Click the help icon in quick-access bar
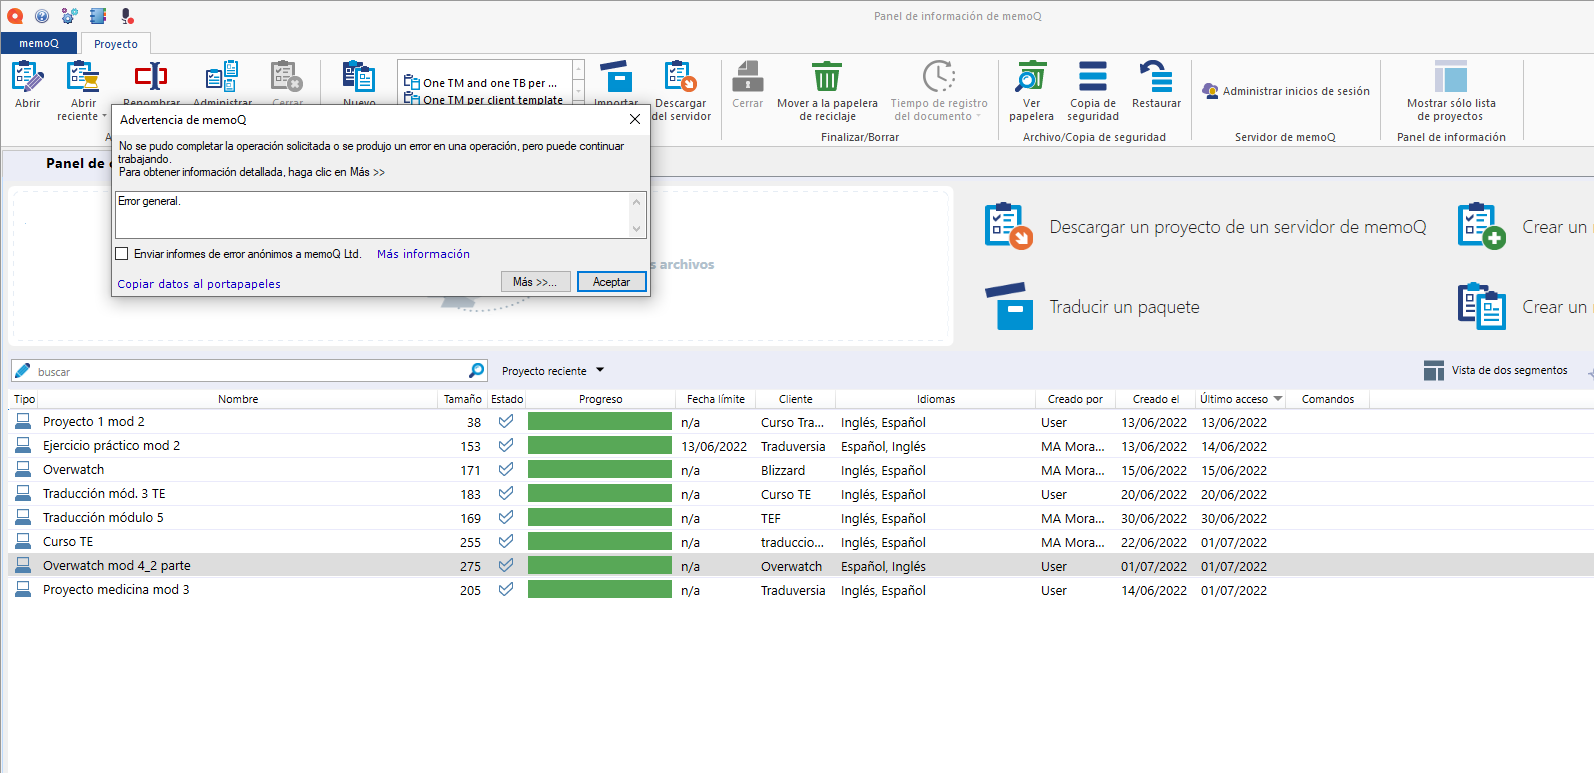 (x=42, y=16)
